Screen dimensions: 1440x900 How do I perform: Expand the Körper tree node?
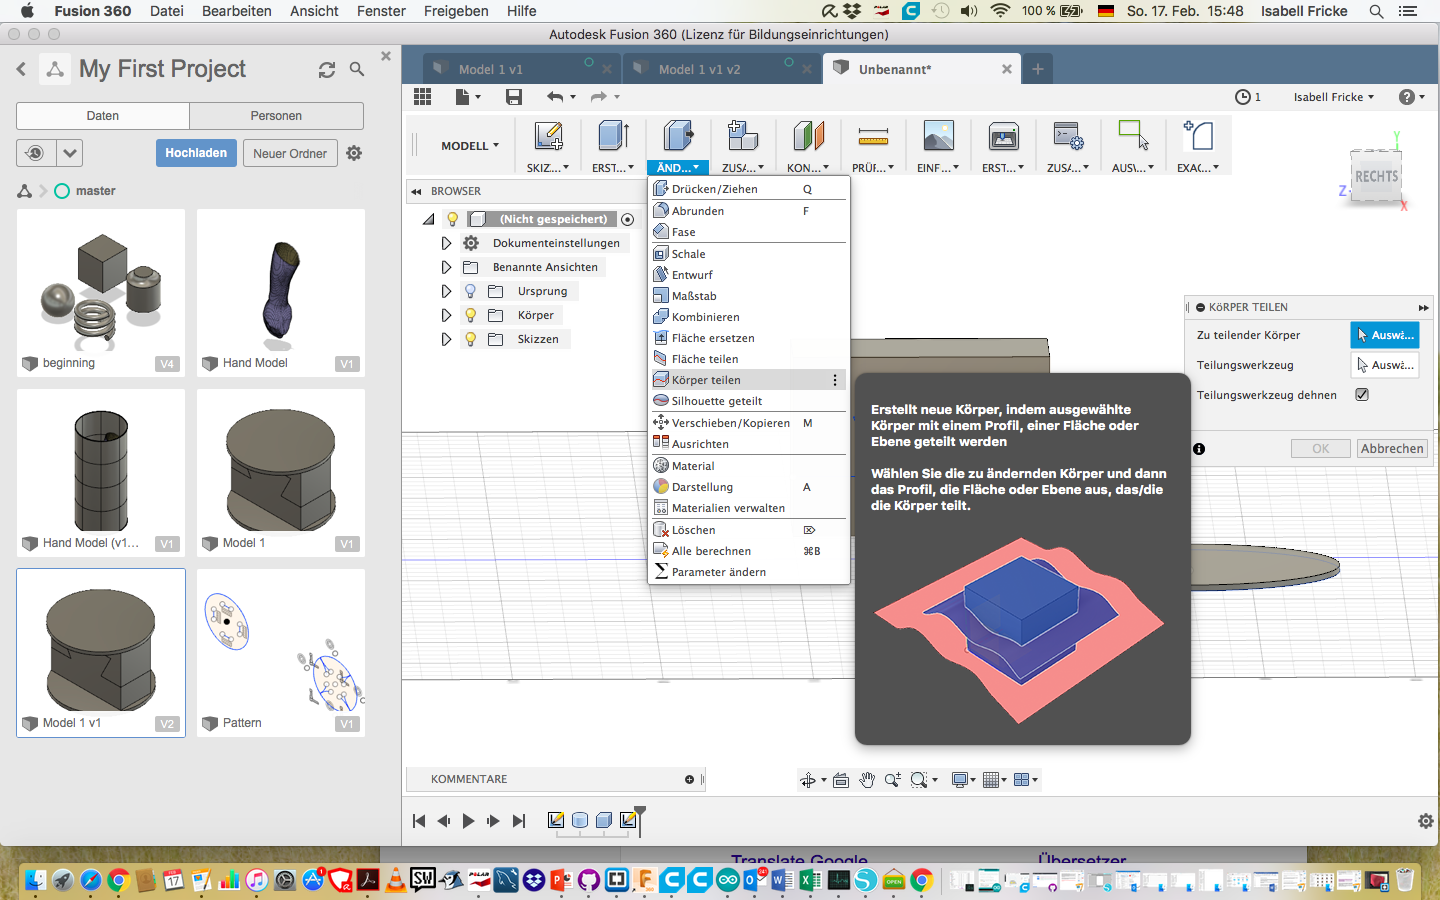click(x=446, y=315)
